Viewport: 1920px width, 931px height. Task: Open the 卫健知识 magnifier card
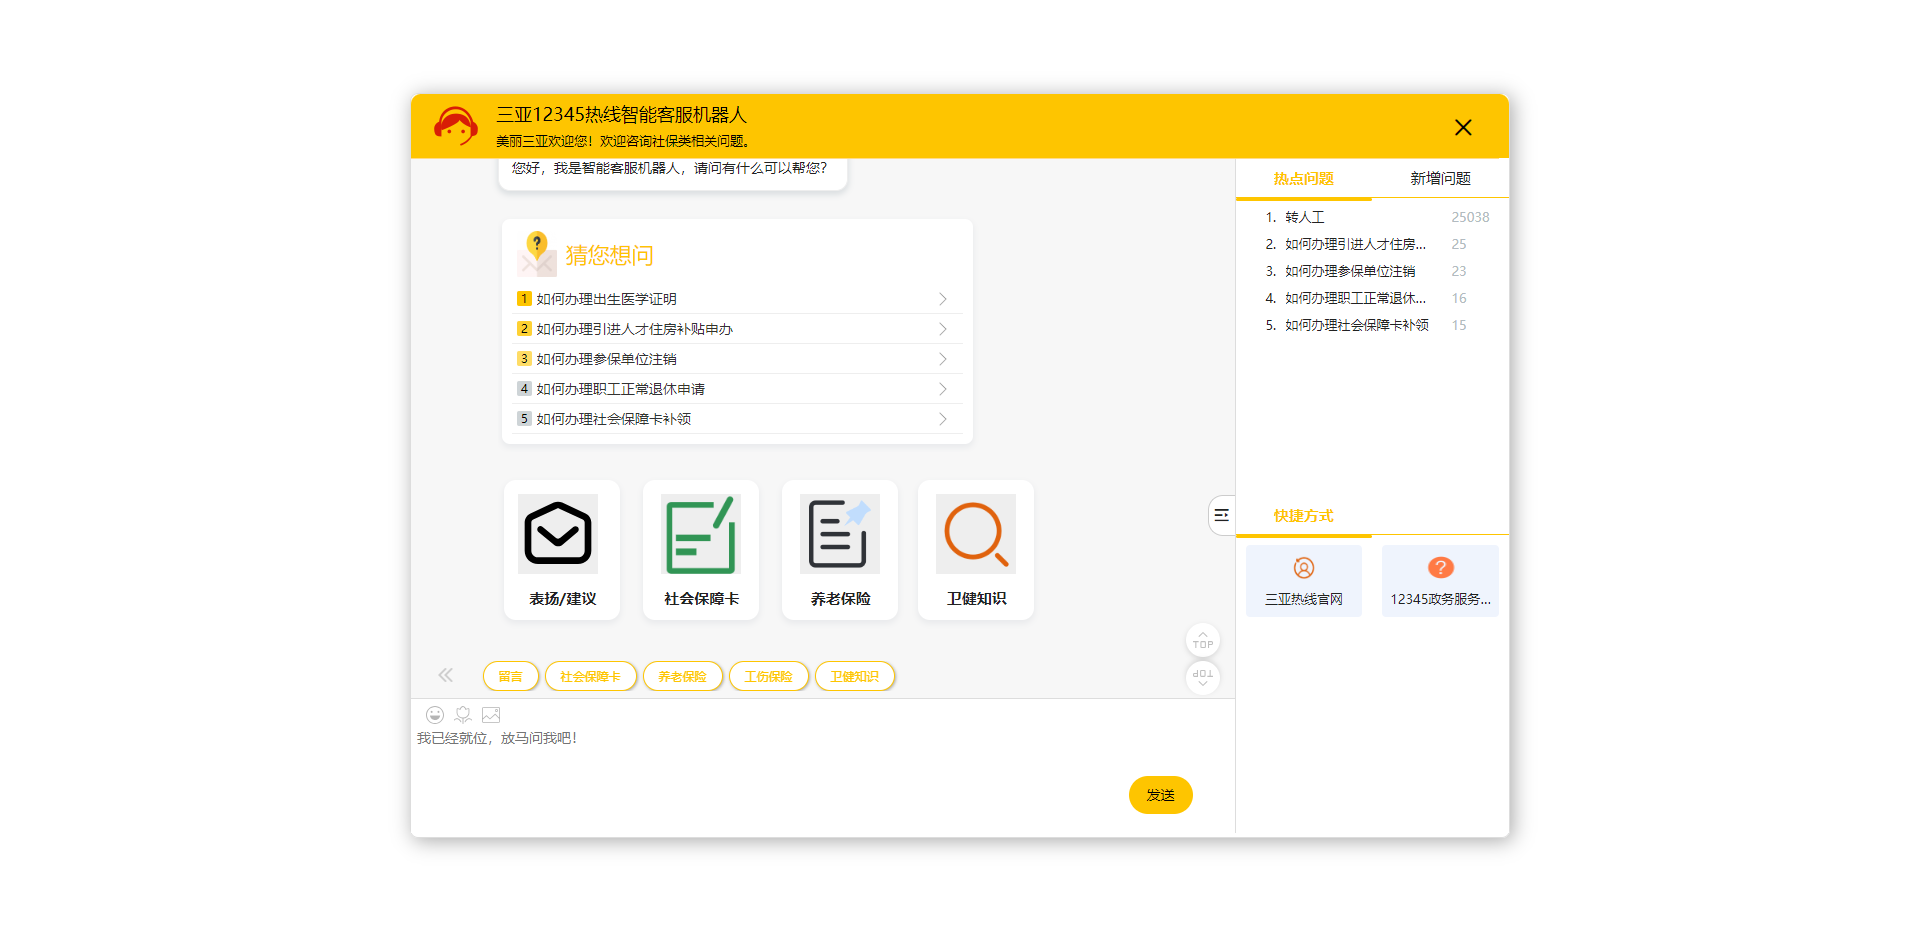point(976,550)
